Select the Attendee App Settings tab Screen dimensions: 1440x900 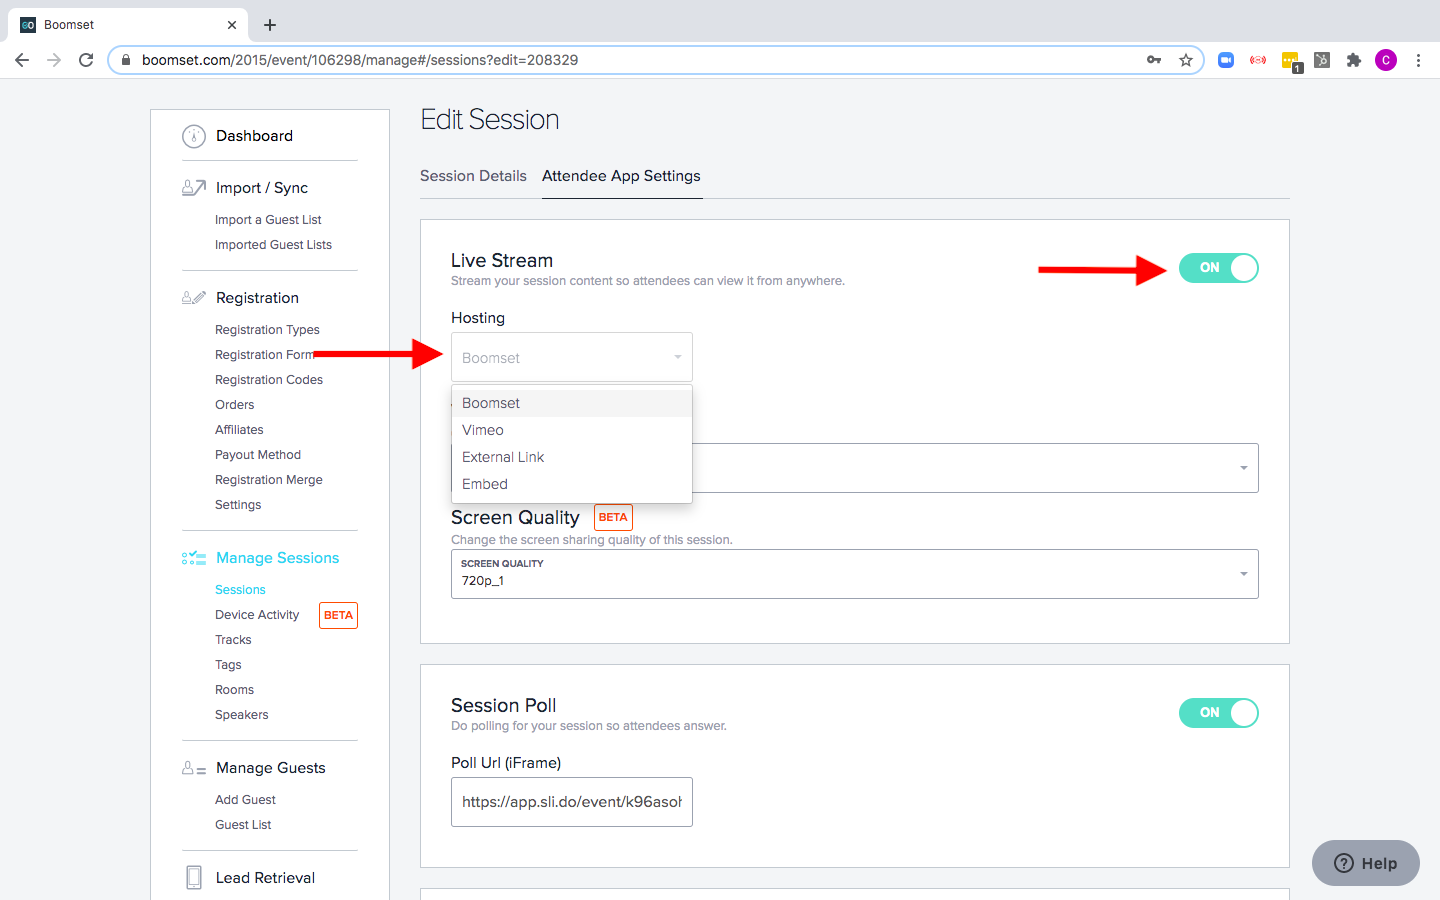tap(621, 176)
